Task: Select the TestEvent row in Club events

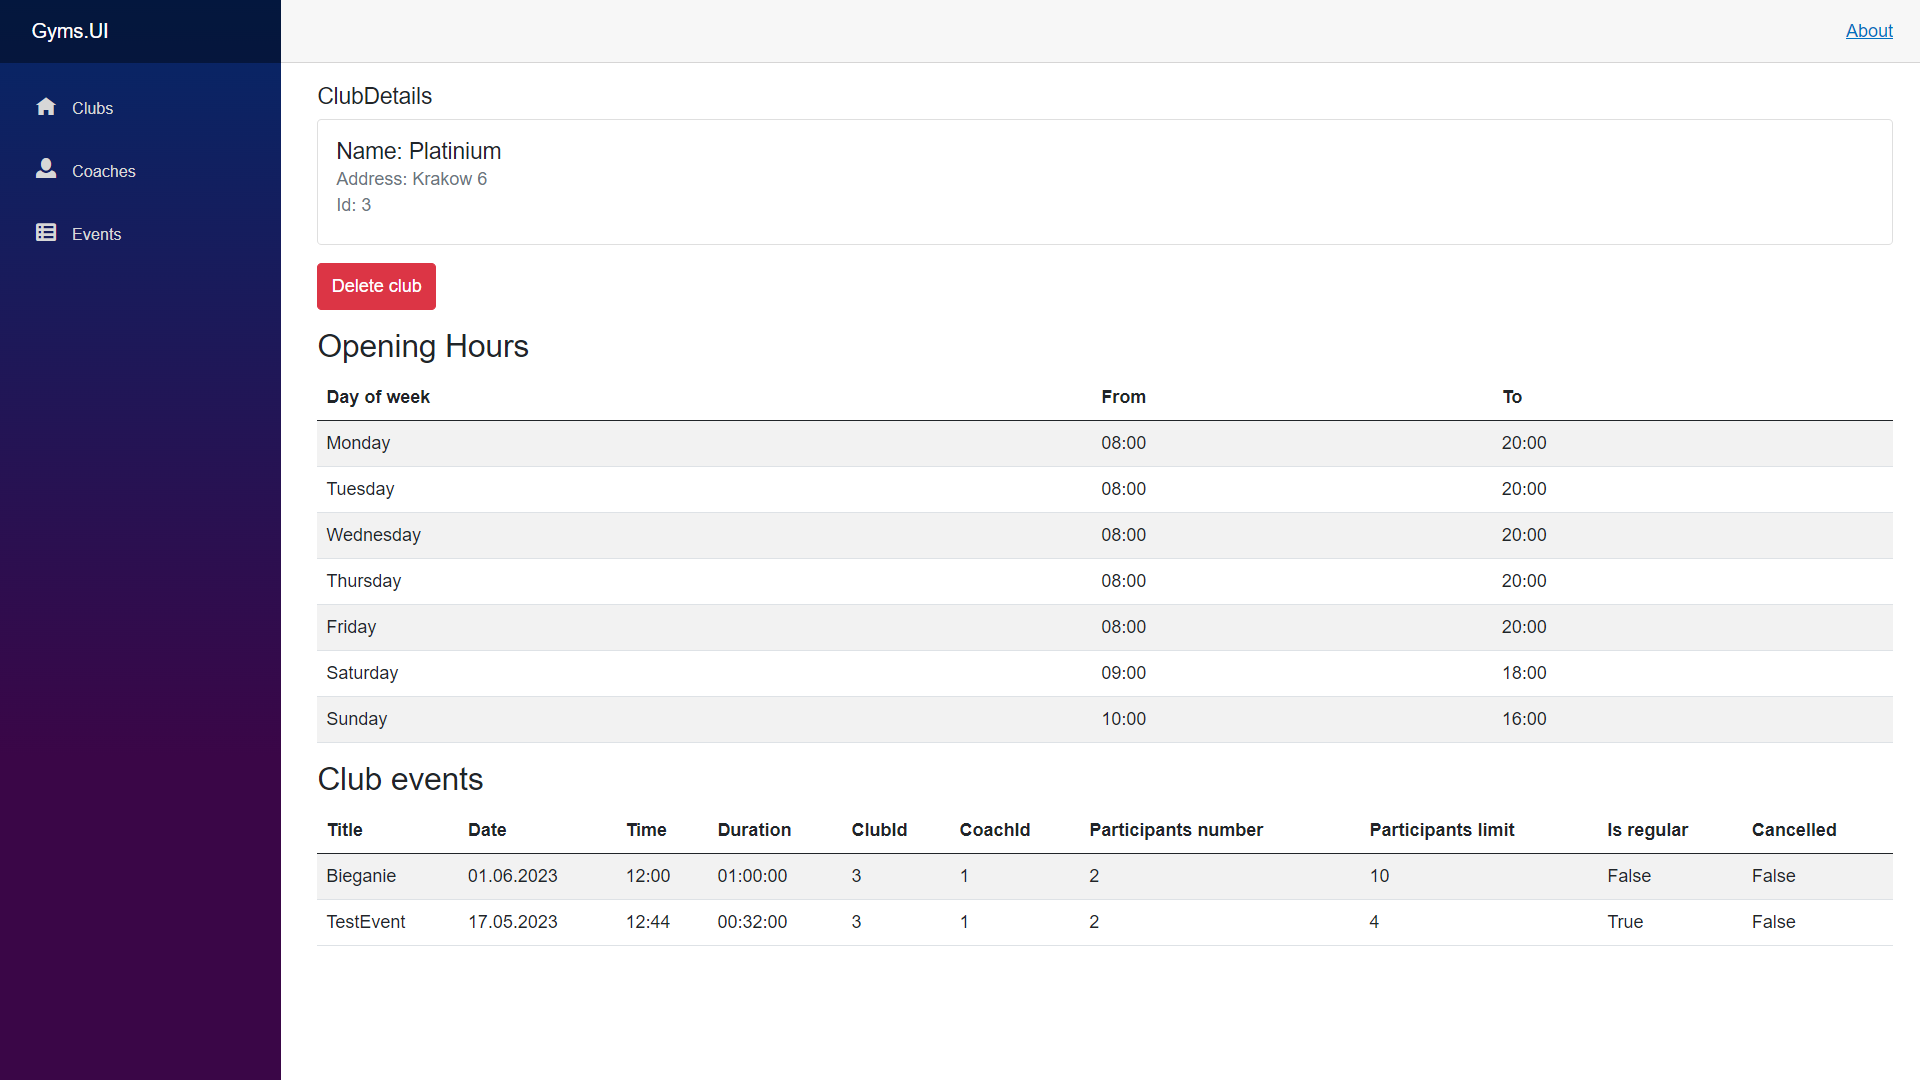Action: 700,922
